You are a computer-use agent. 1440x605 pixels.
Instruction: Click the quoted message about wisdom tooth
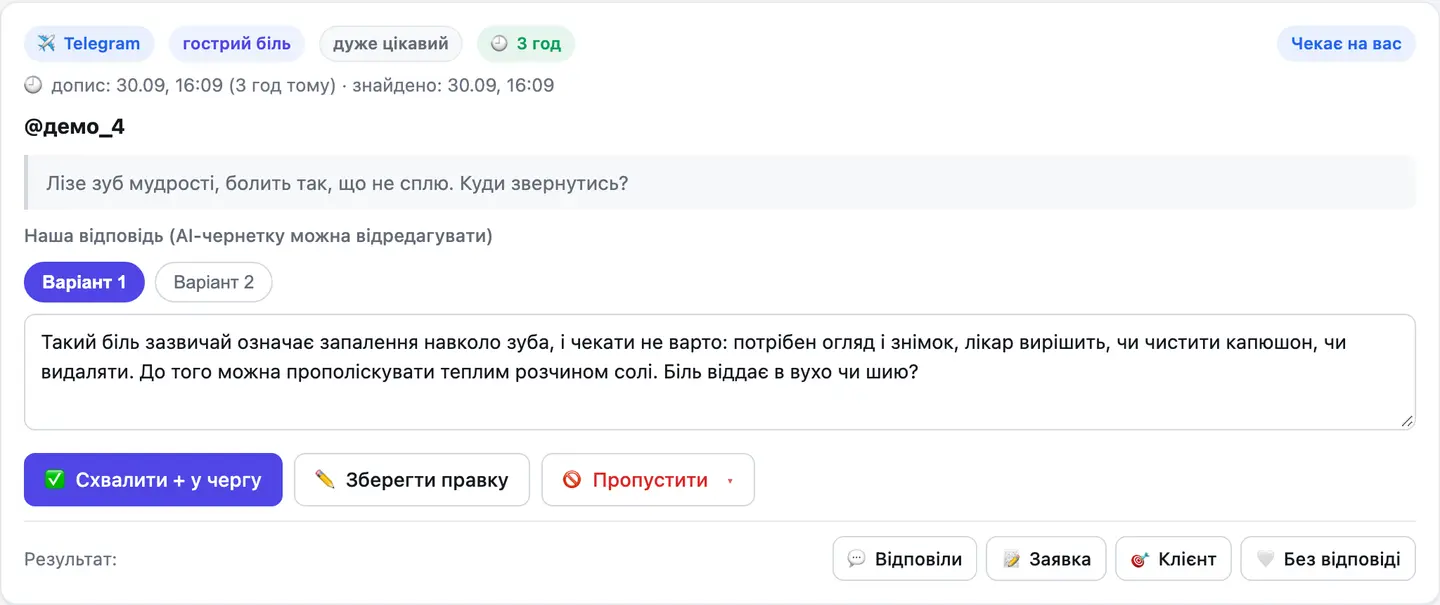pyautogui.click(x=720, y=183)
